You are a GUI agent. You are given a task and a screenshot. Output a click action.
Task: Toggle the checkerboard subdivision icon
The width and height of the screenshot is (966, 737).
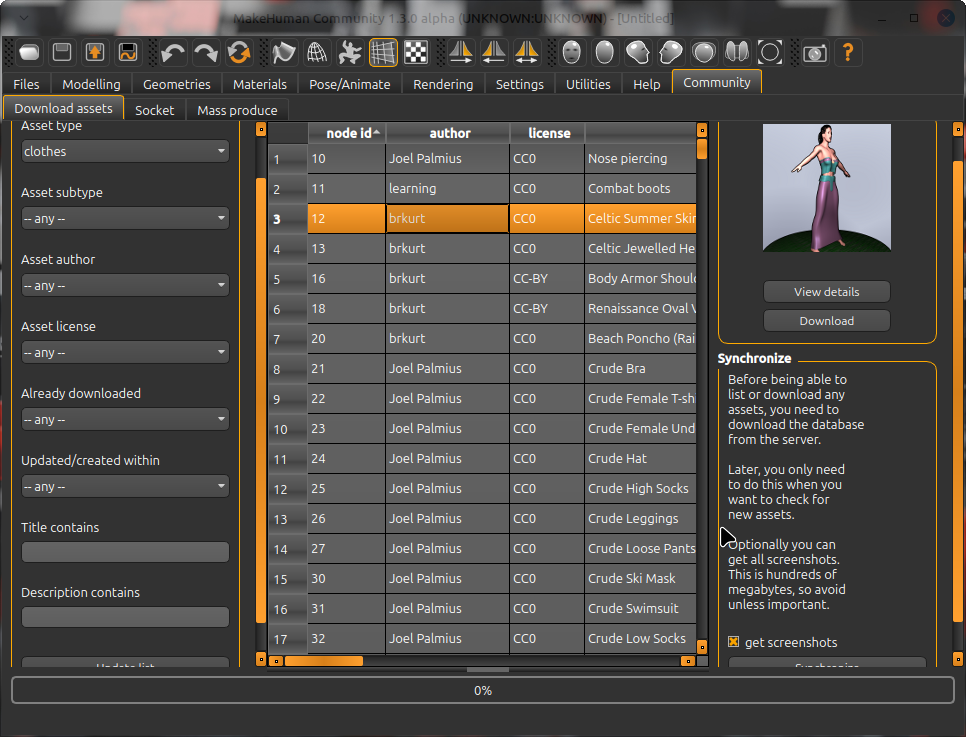point(415,52)
